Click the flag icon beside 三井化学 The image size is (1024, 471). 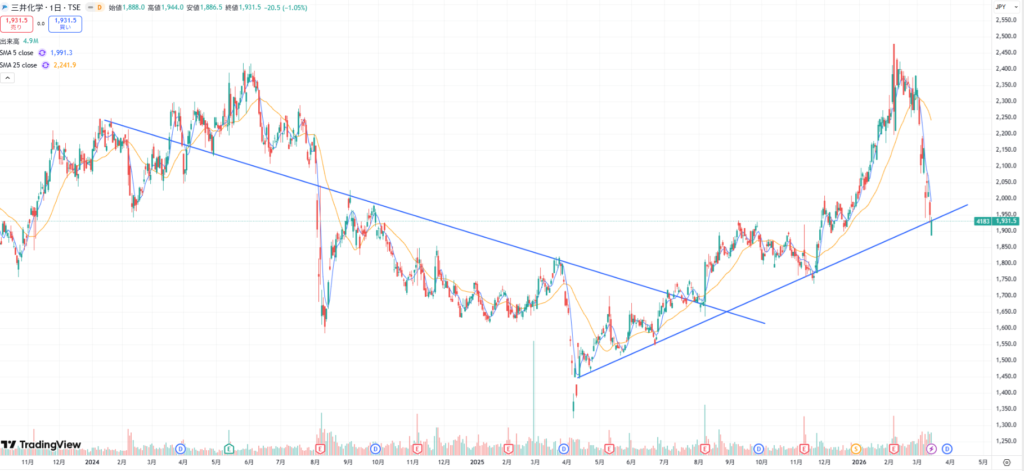pos(6,7)
